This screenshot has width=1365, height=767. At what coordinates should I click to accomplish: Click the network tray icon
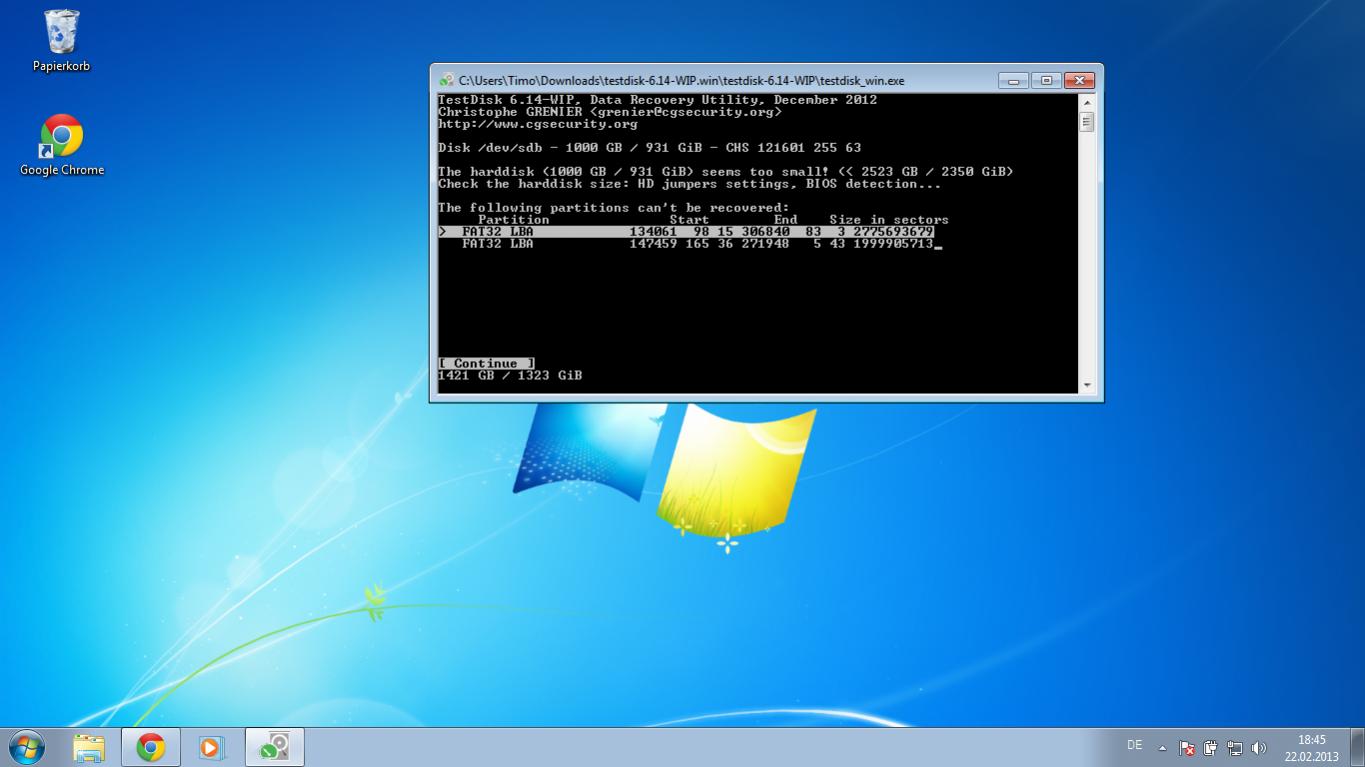coord(1235,748)
